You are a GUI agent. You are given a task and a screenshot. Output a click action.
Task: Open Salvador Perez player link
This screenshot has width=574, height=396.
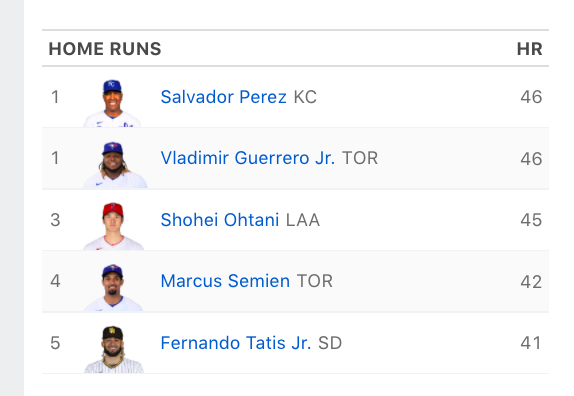(223, 97)
